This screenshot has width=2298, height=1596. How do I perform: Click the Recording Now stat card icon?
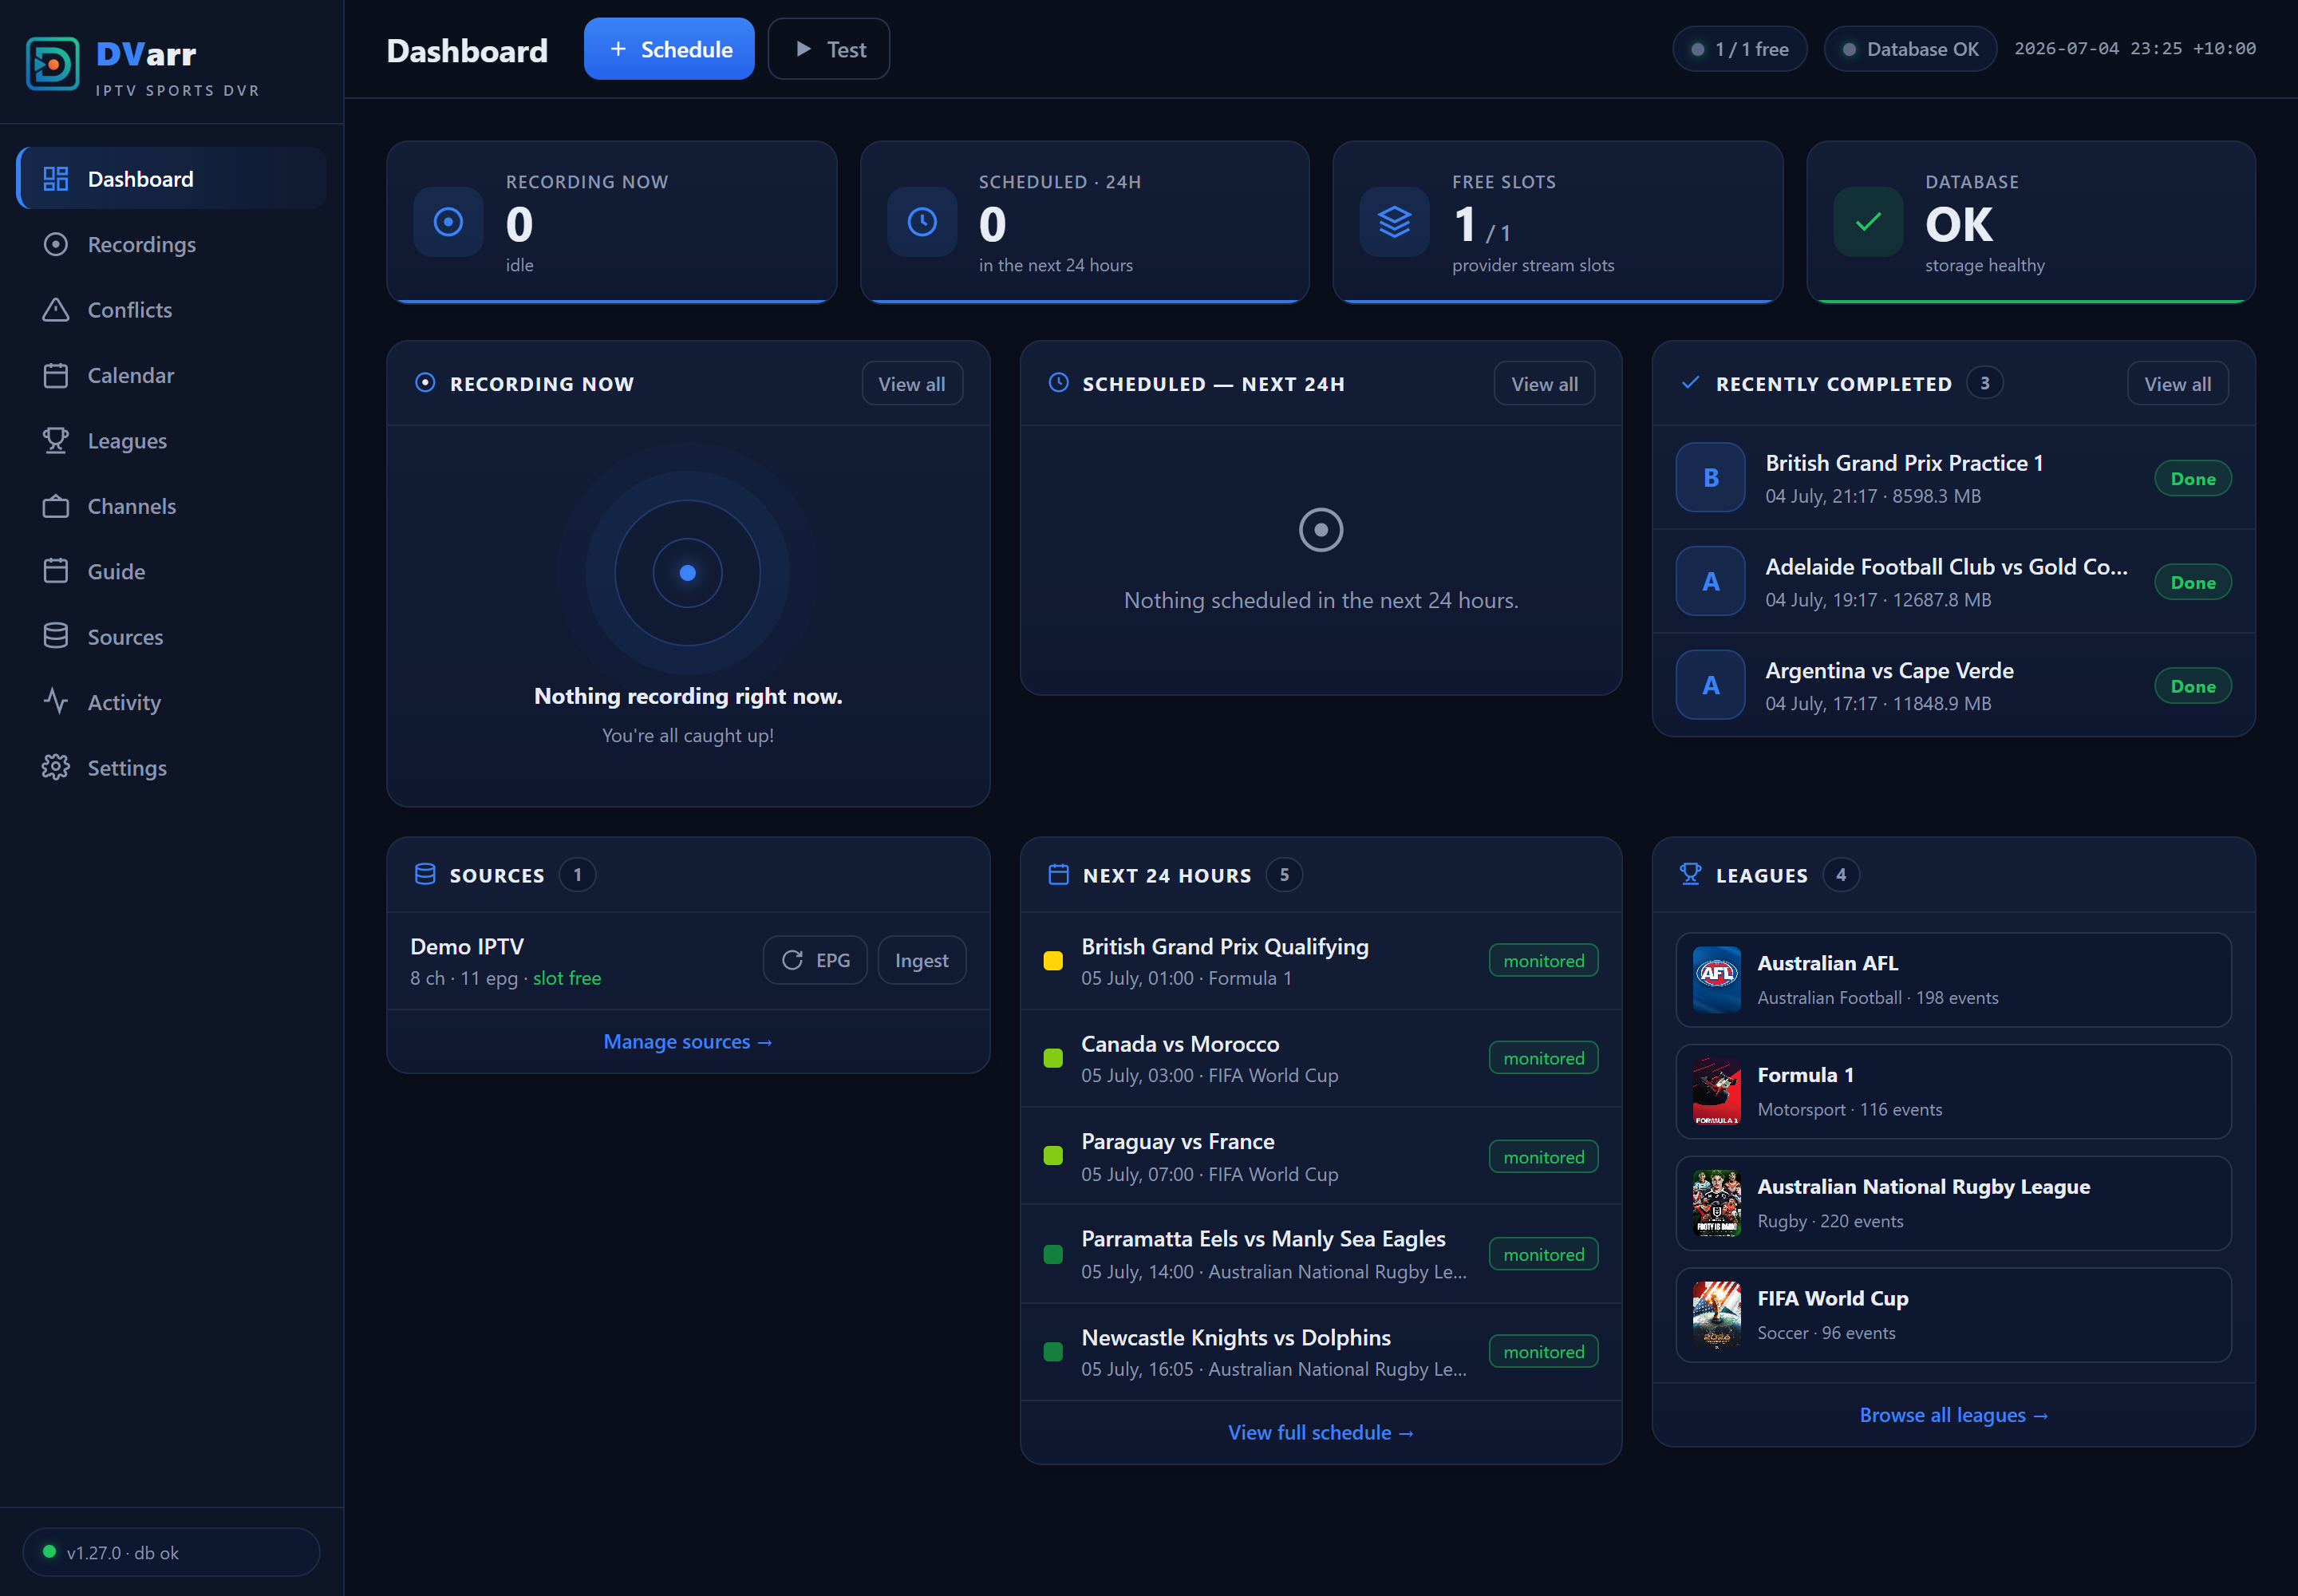point(448,222)
